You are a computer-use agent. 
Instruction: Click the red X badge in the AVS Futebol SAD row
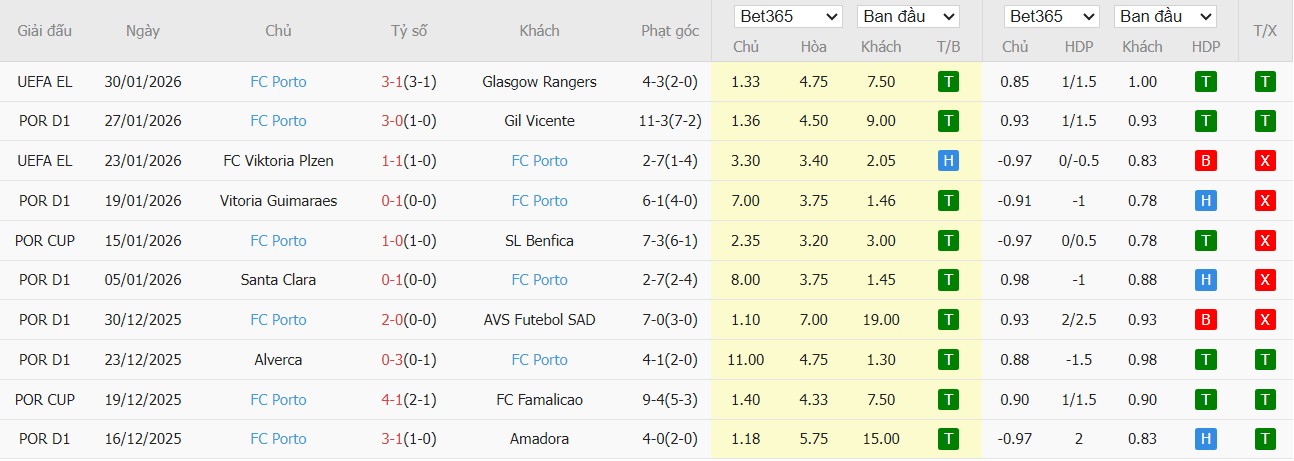tap(1265, 320)
